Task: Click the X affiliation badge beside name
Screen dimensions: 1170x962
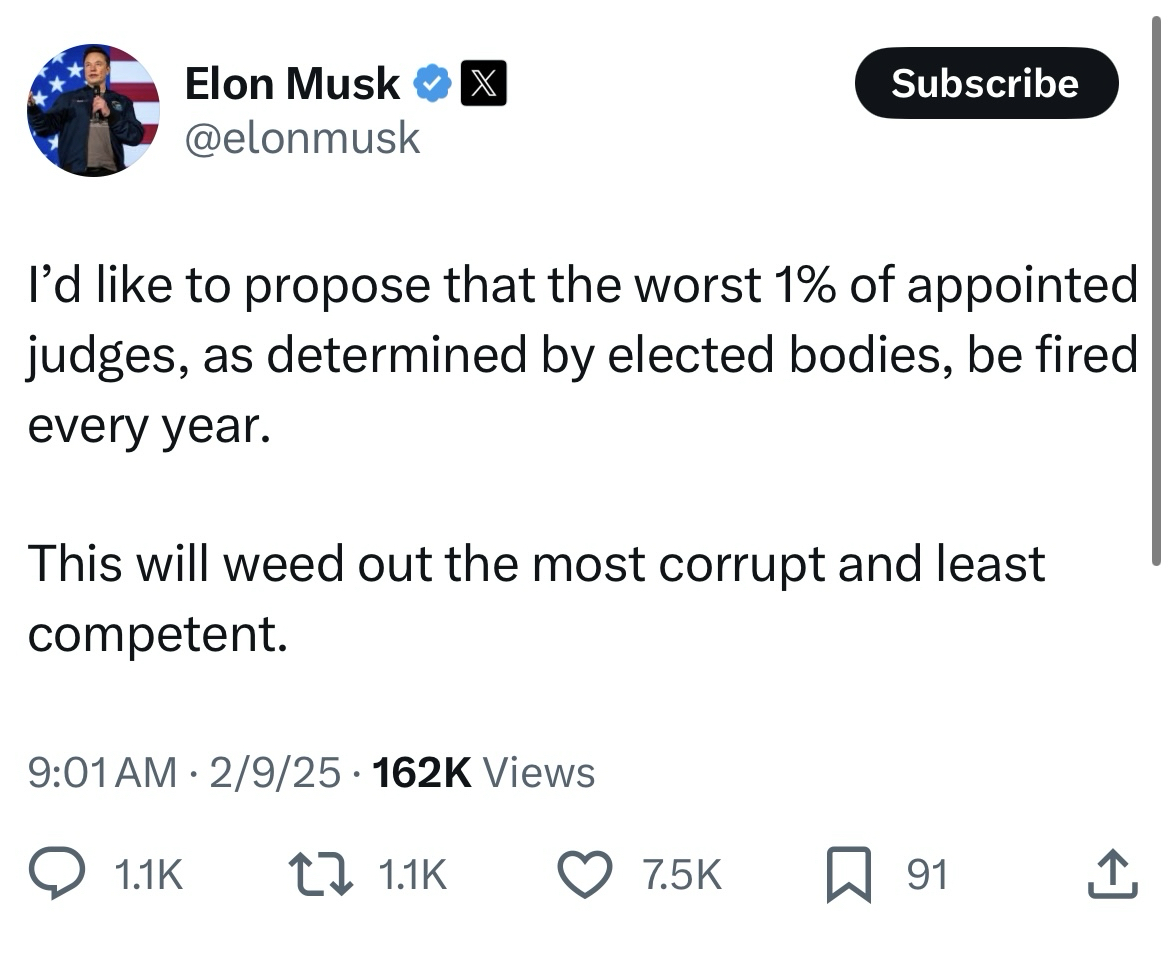Action: tap(483, 84)
